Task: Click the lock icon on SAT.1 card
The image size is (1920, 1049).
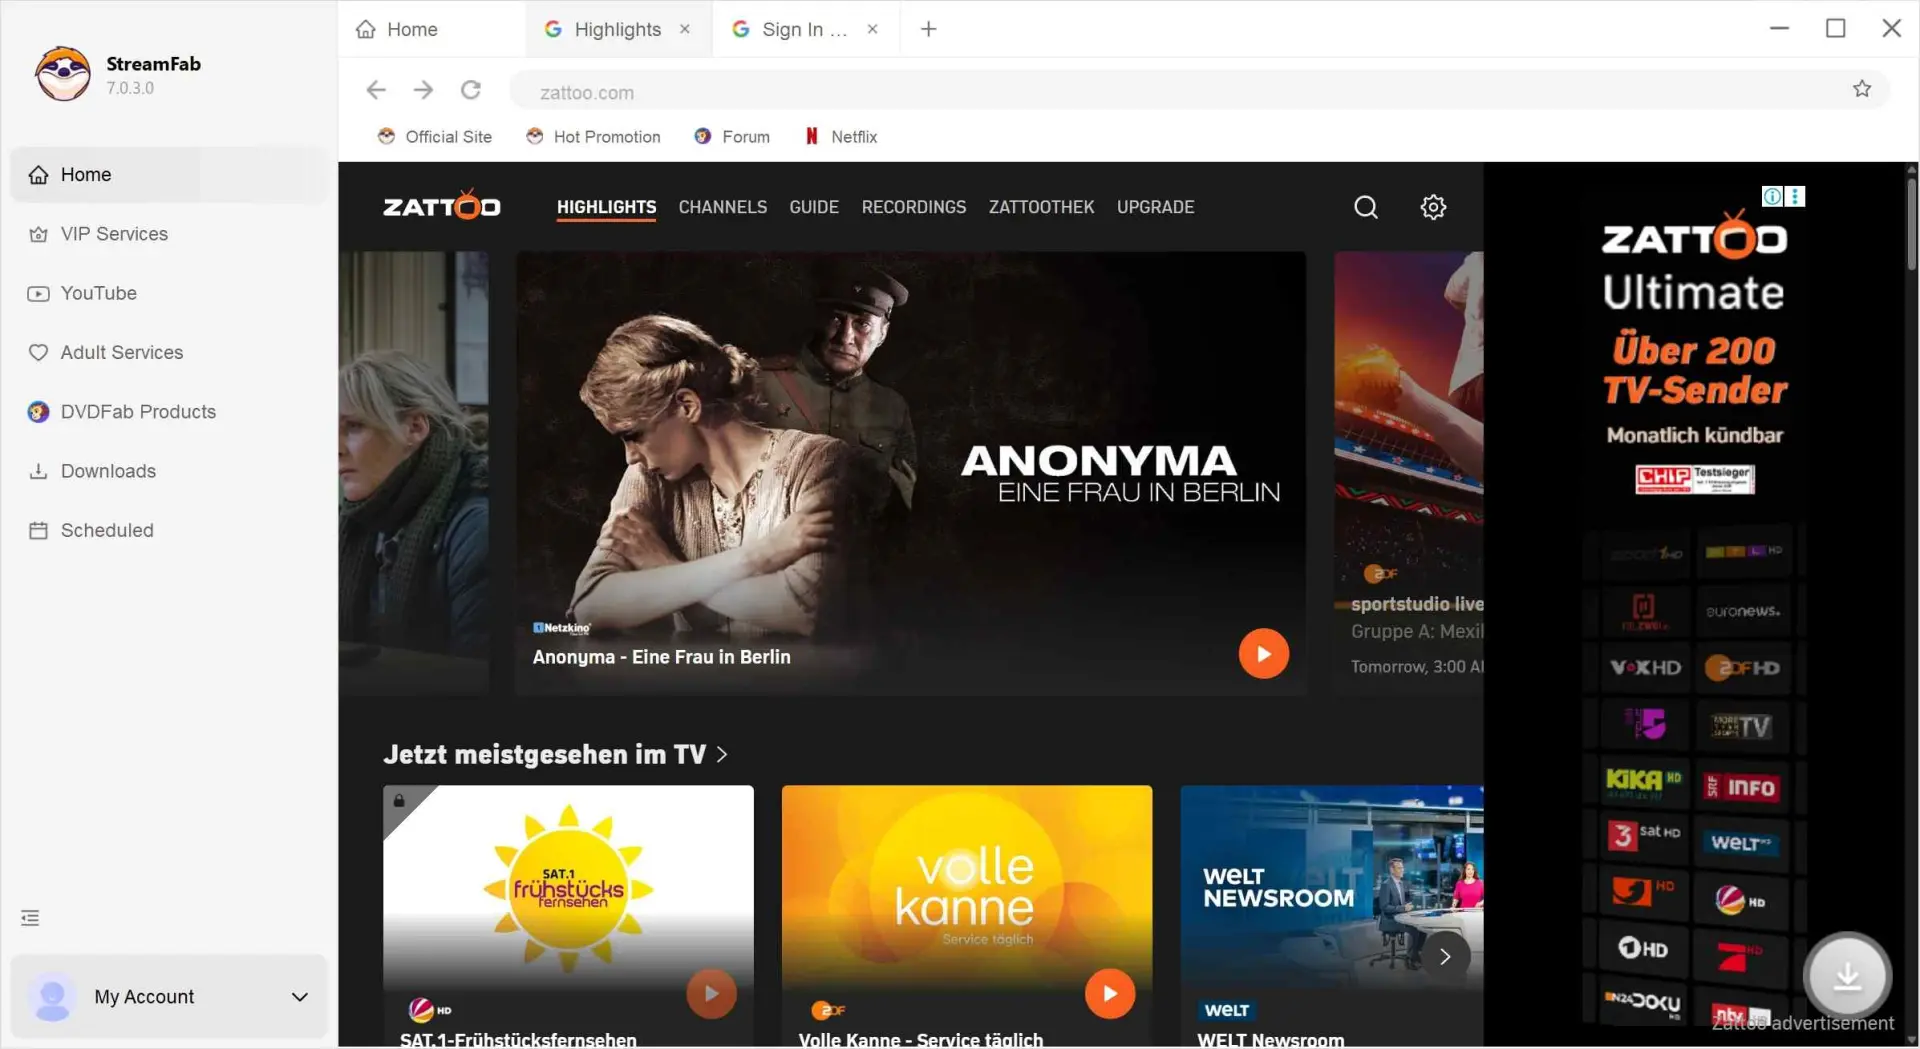Action: click(x=398, y=800)
